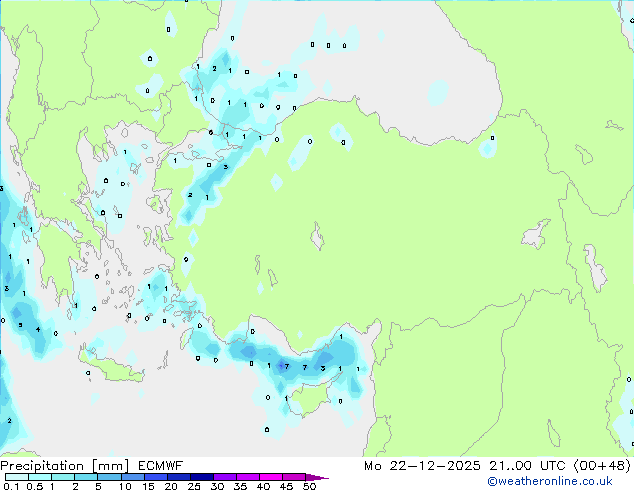
Task: Click the "15" legend scale label
Action: coord(148,486)
